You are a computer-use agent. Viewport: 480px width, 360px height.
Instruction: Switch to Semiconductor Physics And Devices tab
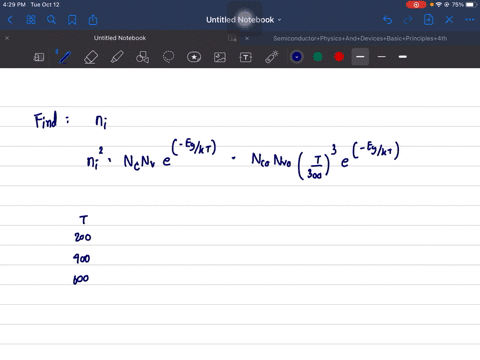pos(360,38)
